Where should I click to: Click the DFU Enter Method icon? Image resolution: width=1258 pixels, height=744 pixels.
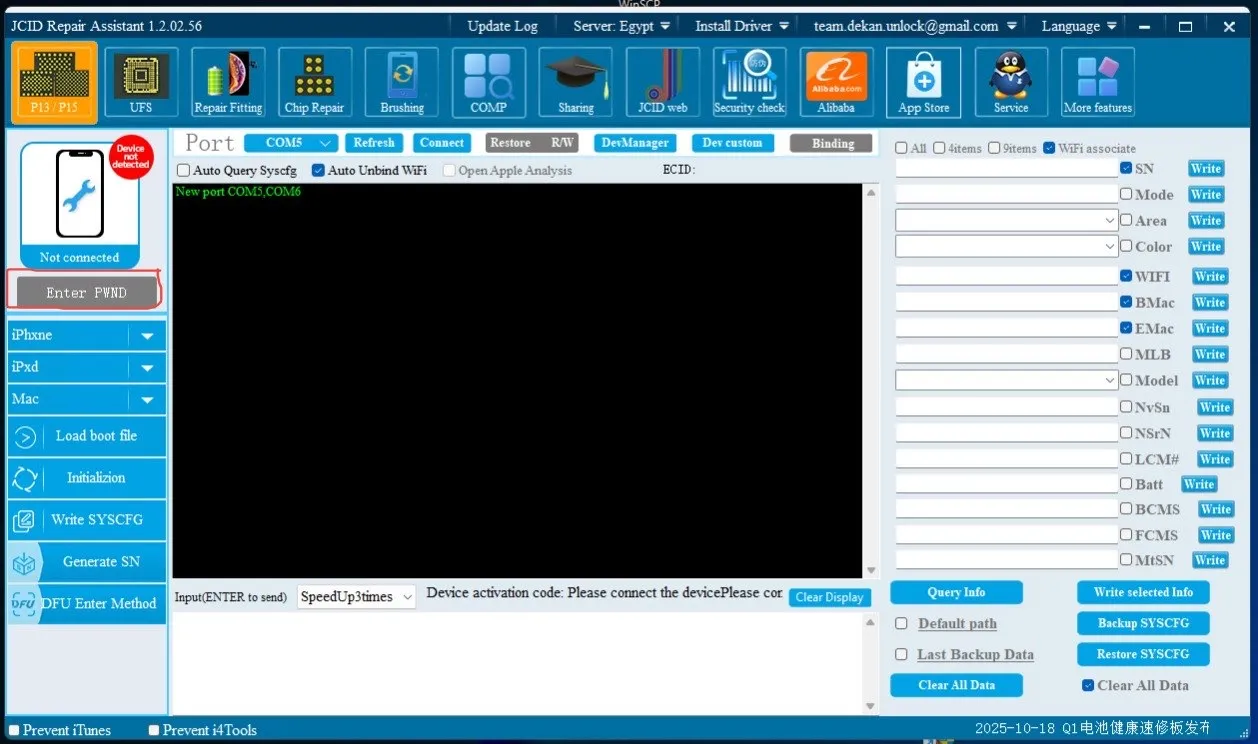click(25, 604)
